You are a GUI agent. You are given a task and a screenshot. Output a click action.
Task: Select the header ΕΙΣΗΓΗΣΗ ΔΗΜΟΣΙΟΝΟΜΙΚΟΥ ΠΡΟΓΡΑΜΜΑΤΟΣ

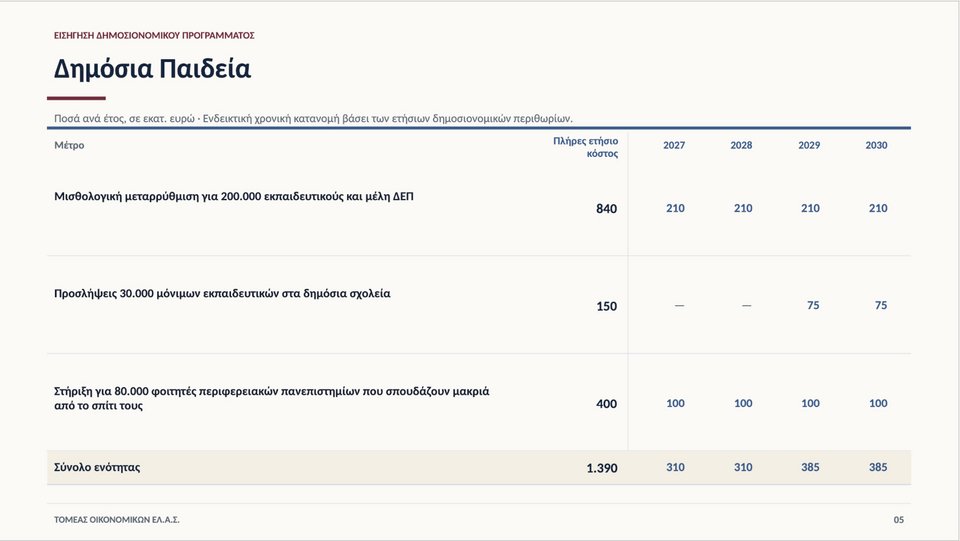tap(154, 35)
